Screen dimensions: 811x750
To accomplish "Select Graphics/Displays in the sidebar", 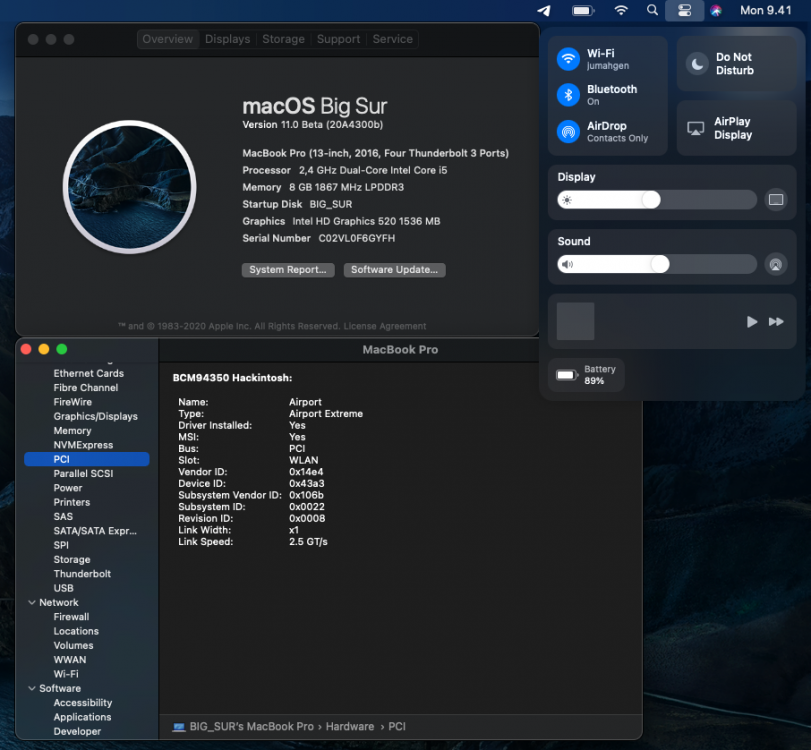I will click(x=96, y=416).
